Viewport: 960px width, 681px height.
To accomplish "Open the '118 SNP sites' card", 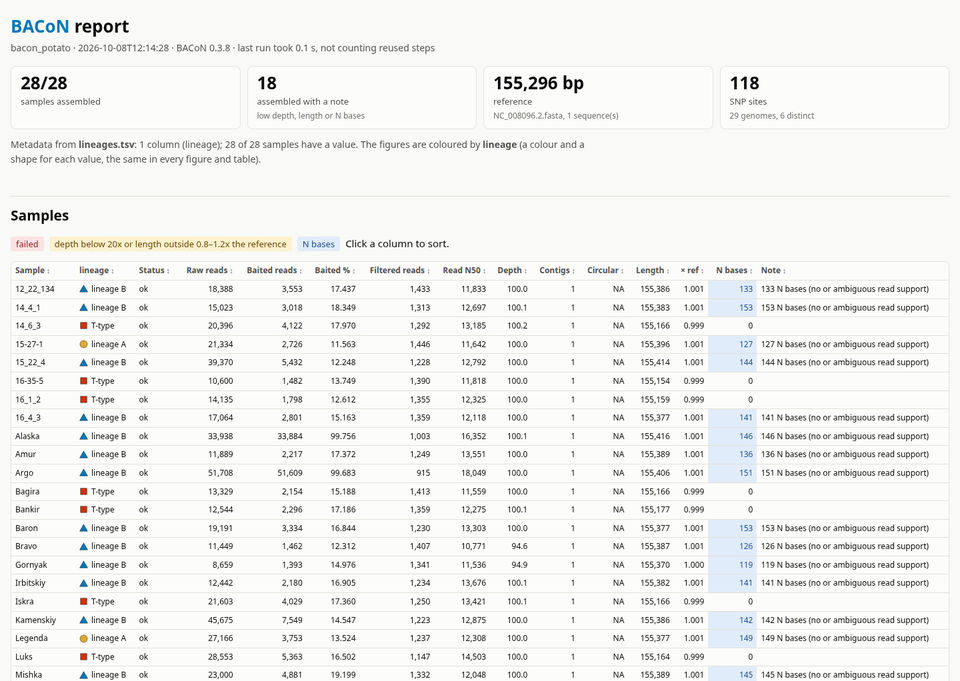I will click(x=834, y=97).
